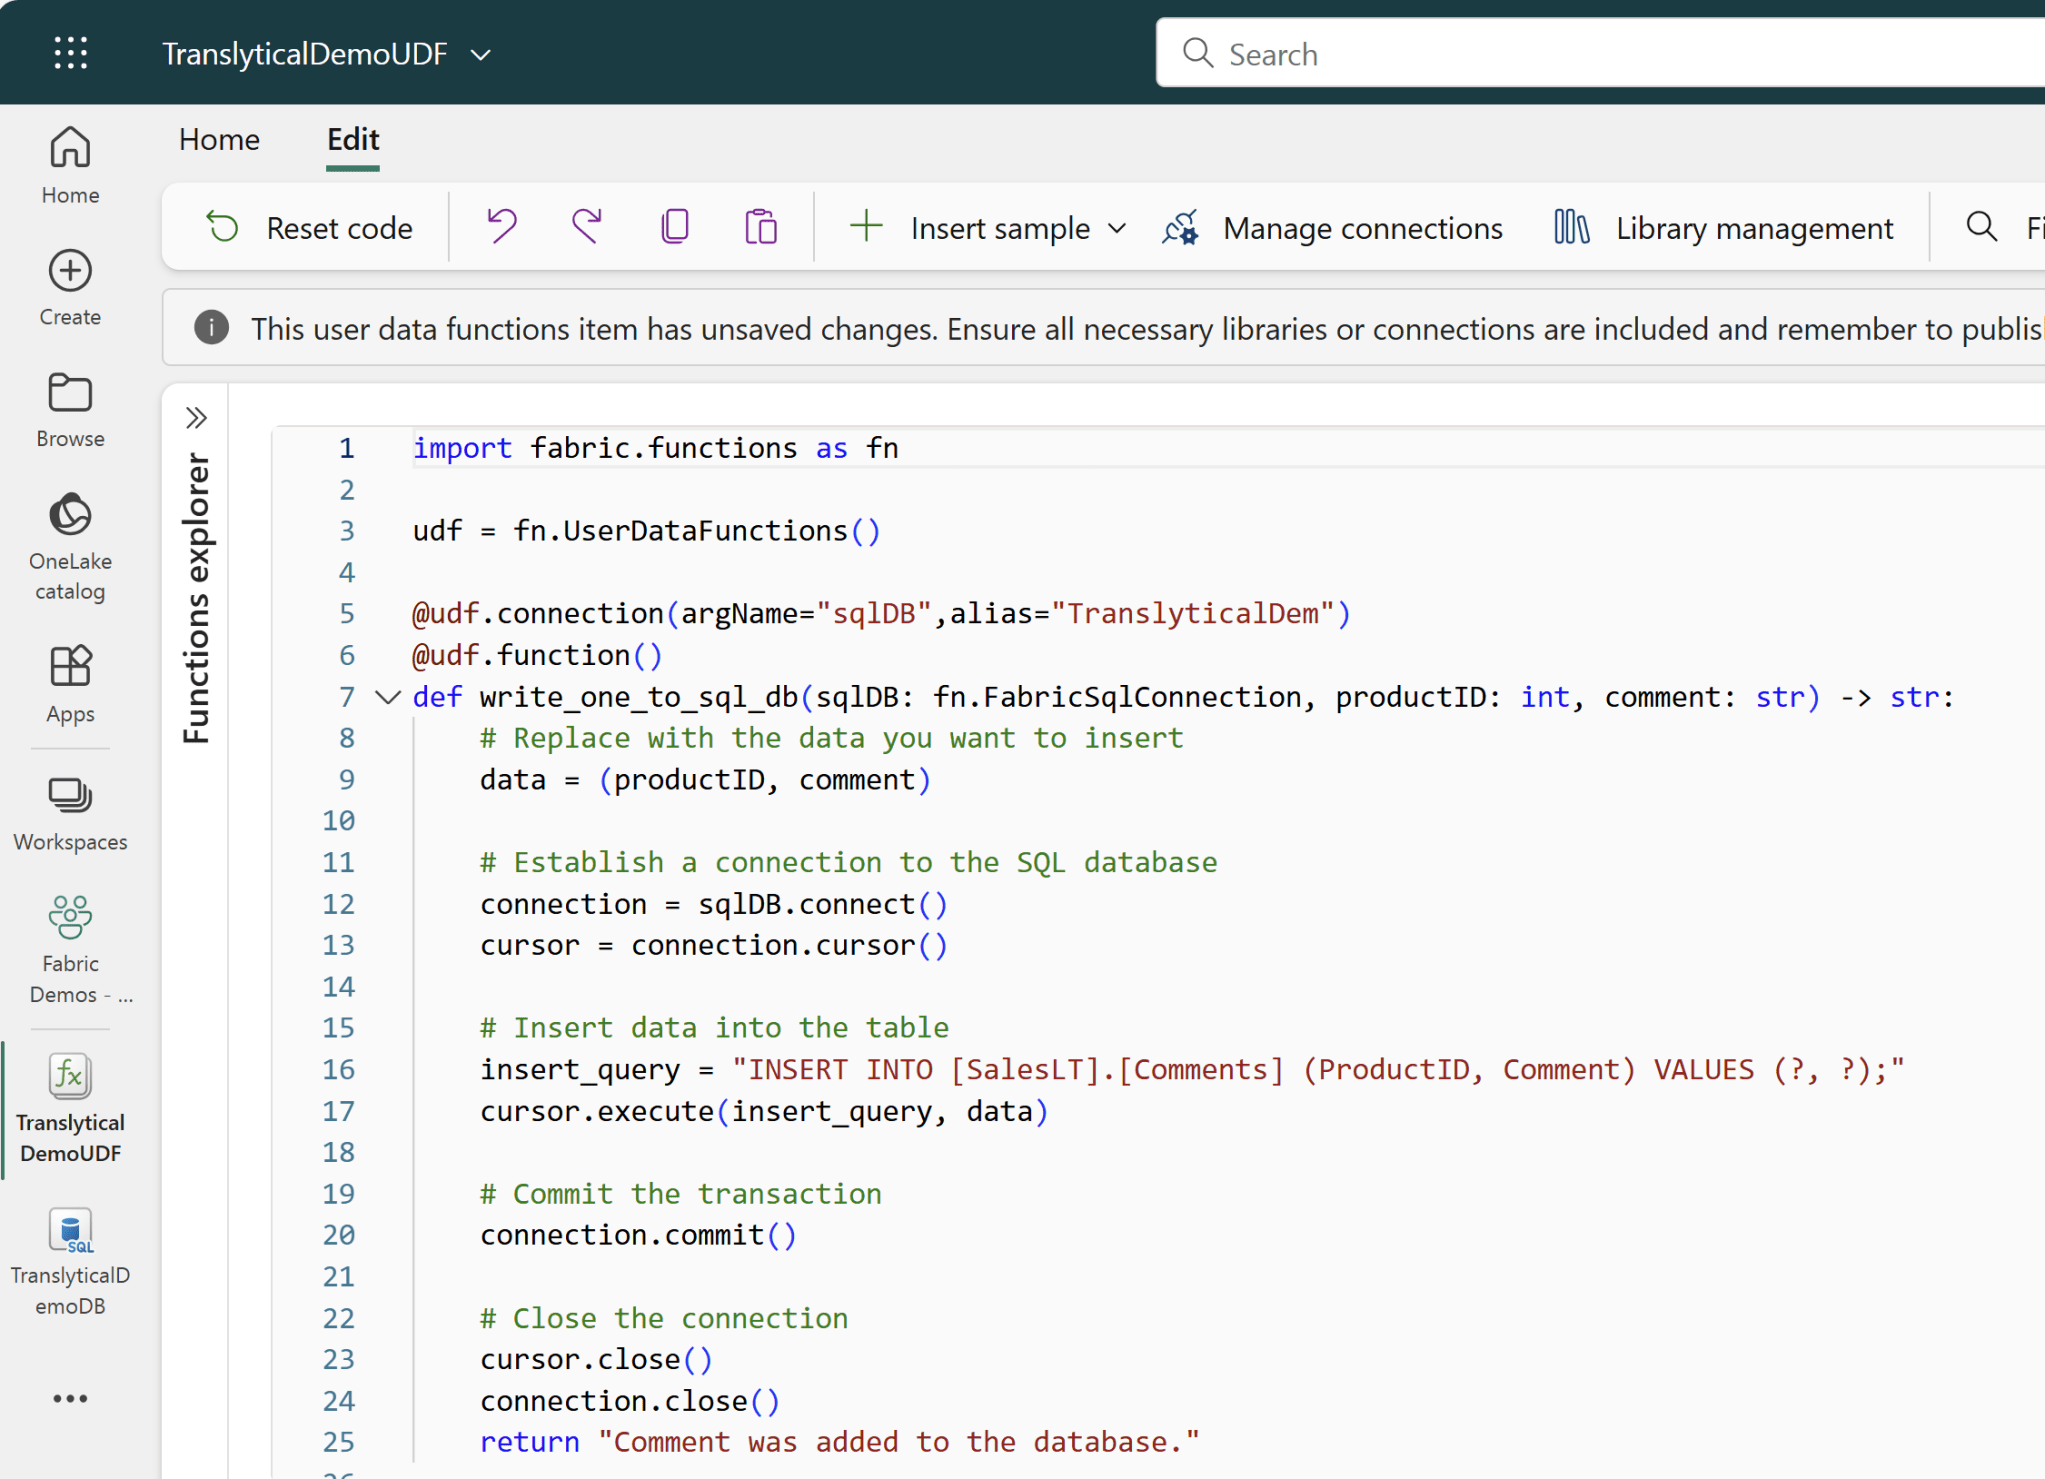Collapse the write_one_to_sql_db function fold

click(386, 696)
